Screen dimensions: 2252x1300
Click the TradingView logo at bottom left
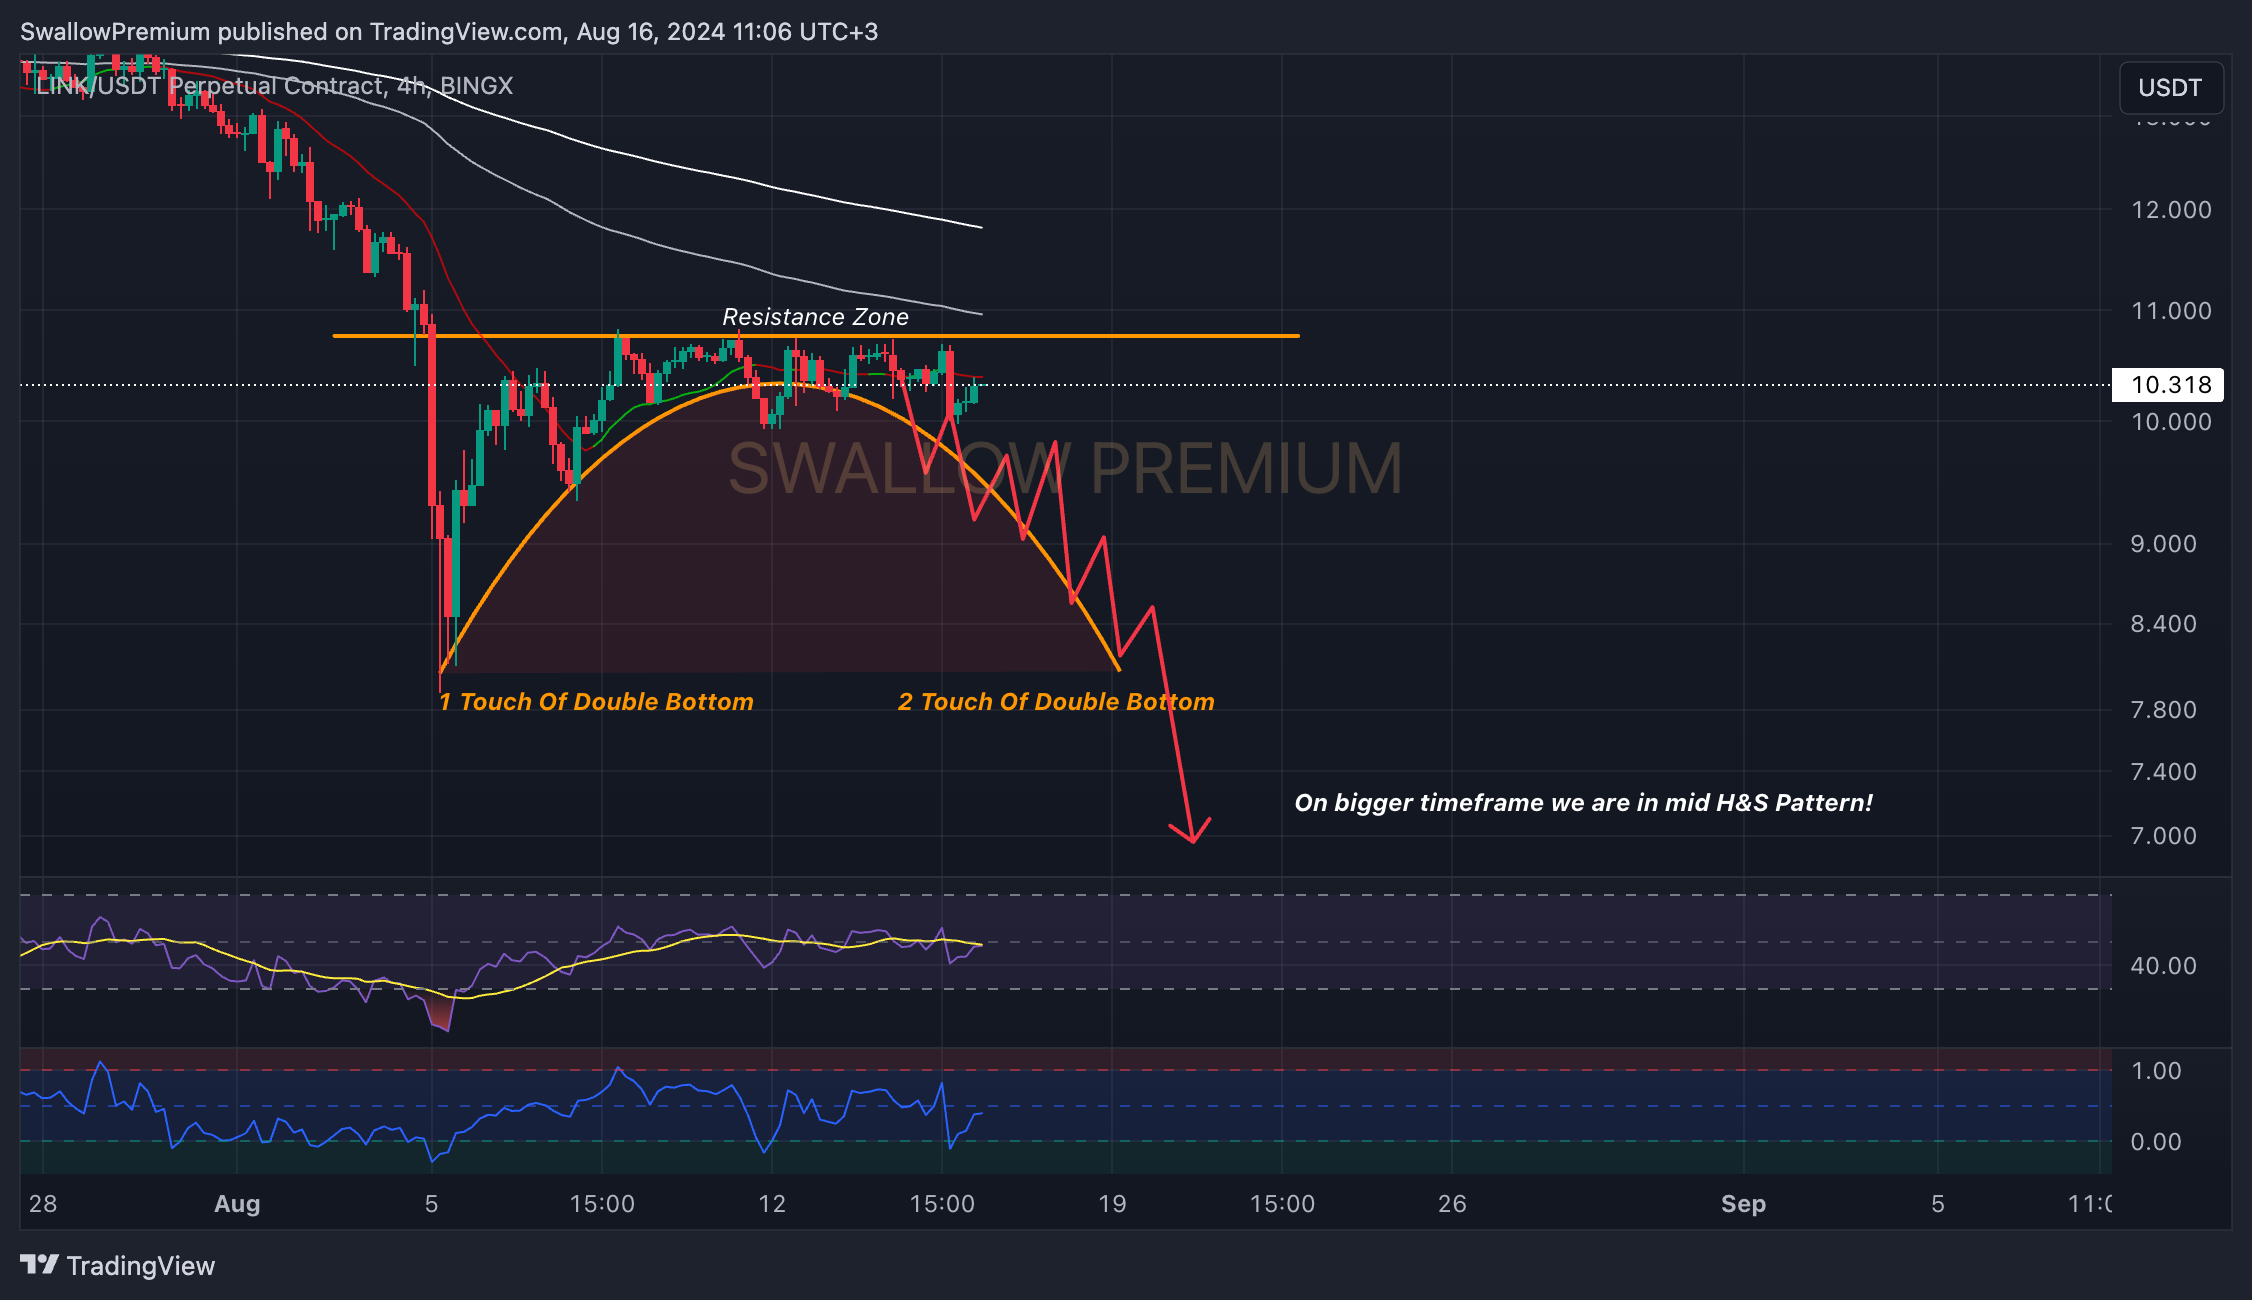pyautogui.click(x=118, y=1266)
